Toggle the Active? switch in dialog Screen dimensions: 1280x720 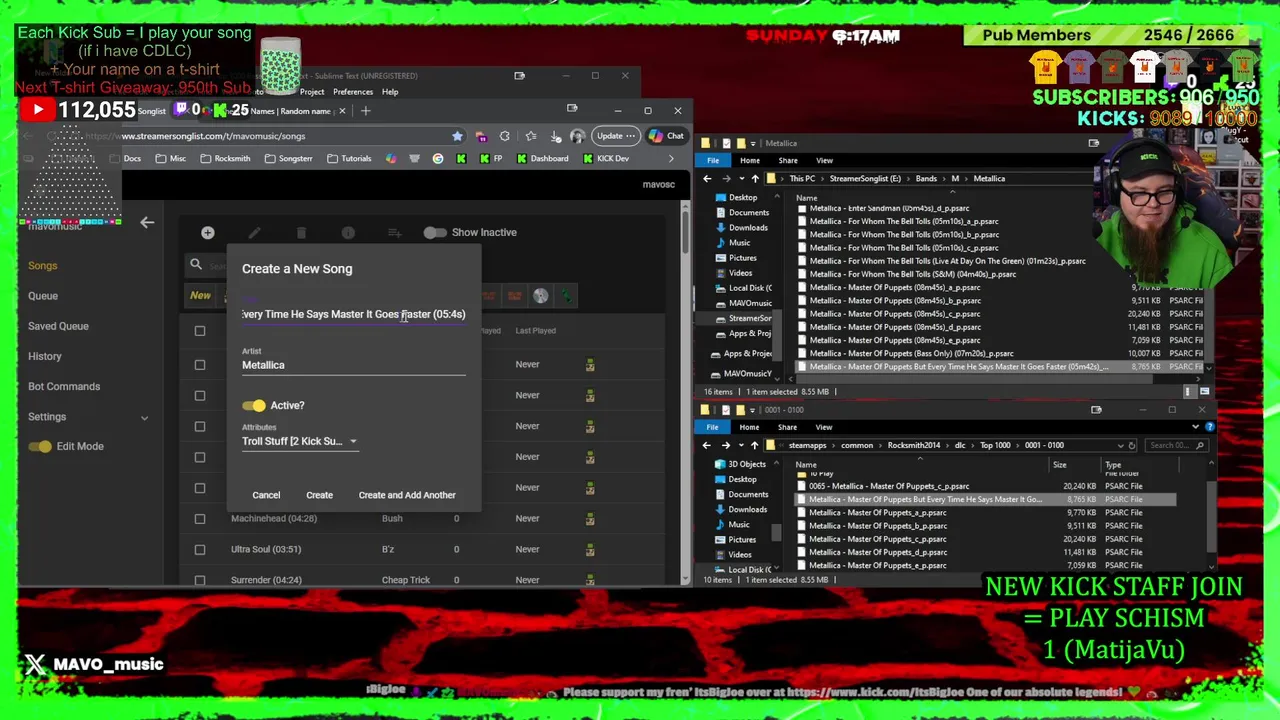pyautogui.click(x=254, y=406)
